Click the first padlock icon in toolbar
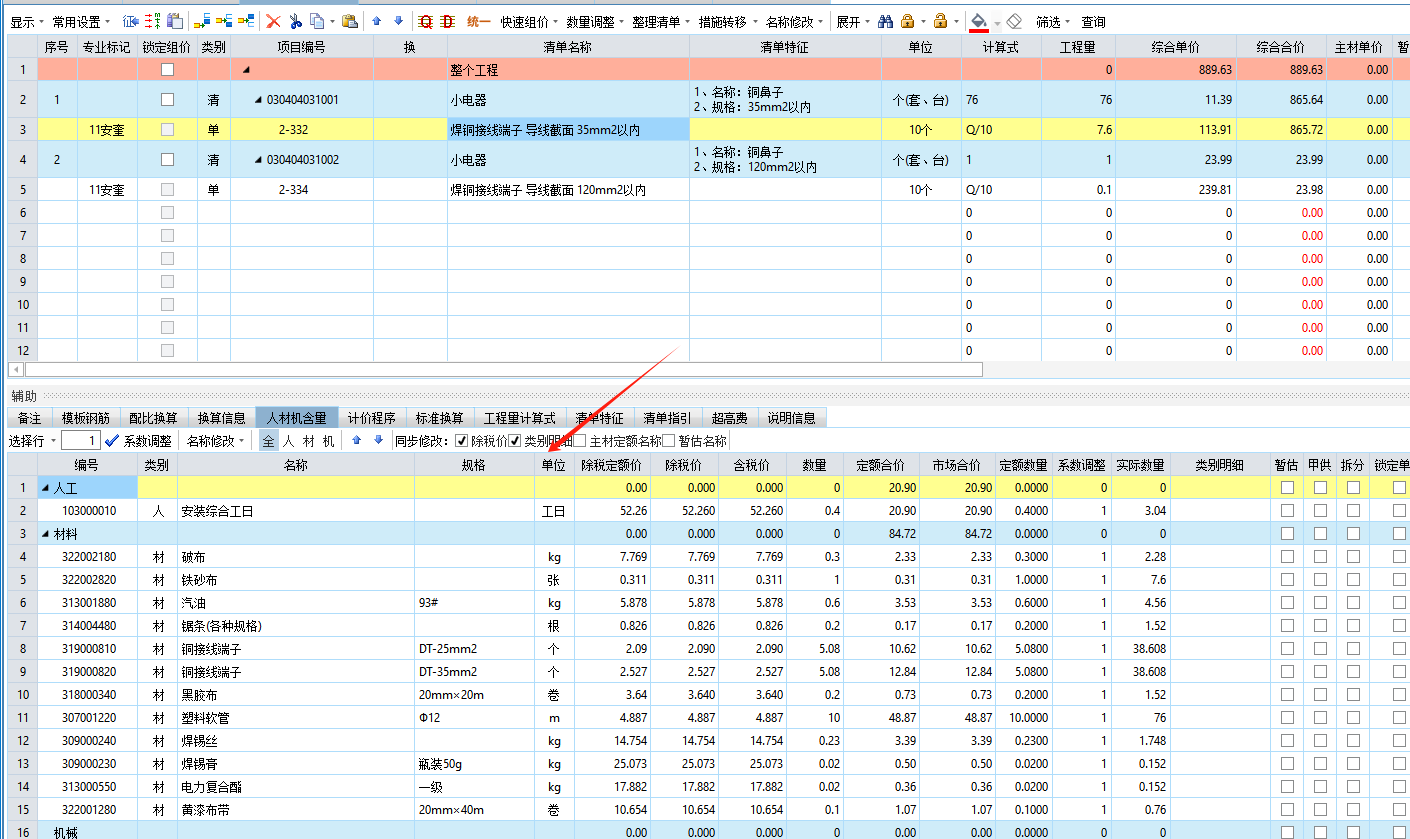The height and width of the screenshot is (839, 1410). [907, 21]
